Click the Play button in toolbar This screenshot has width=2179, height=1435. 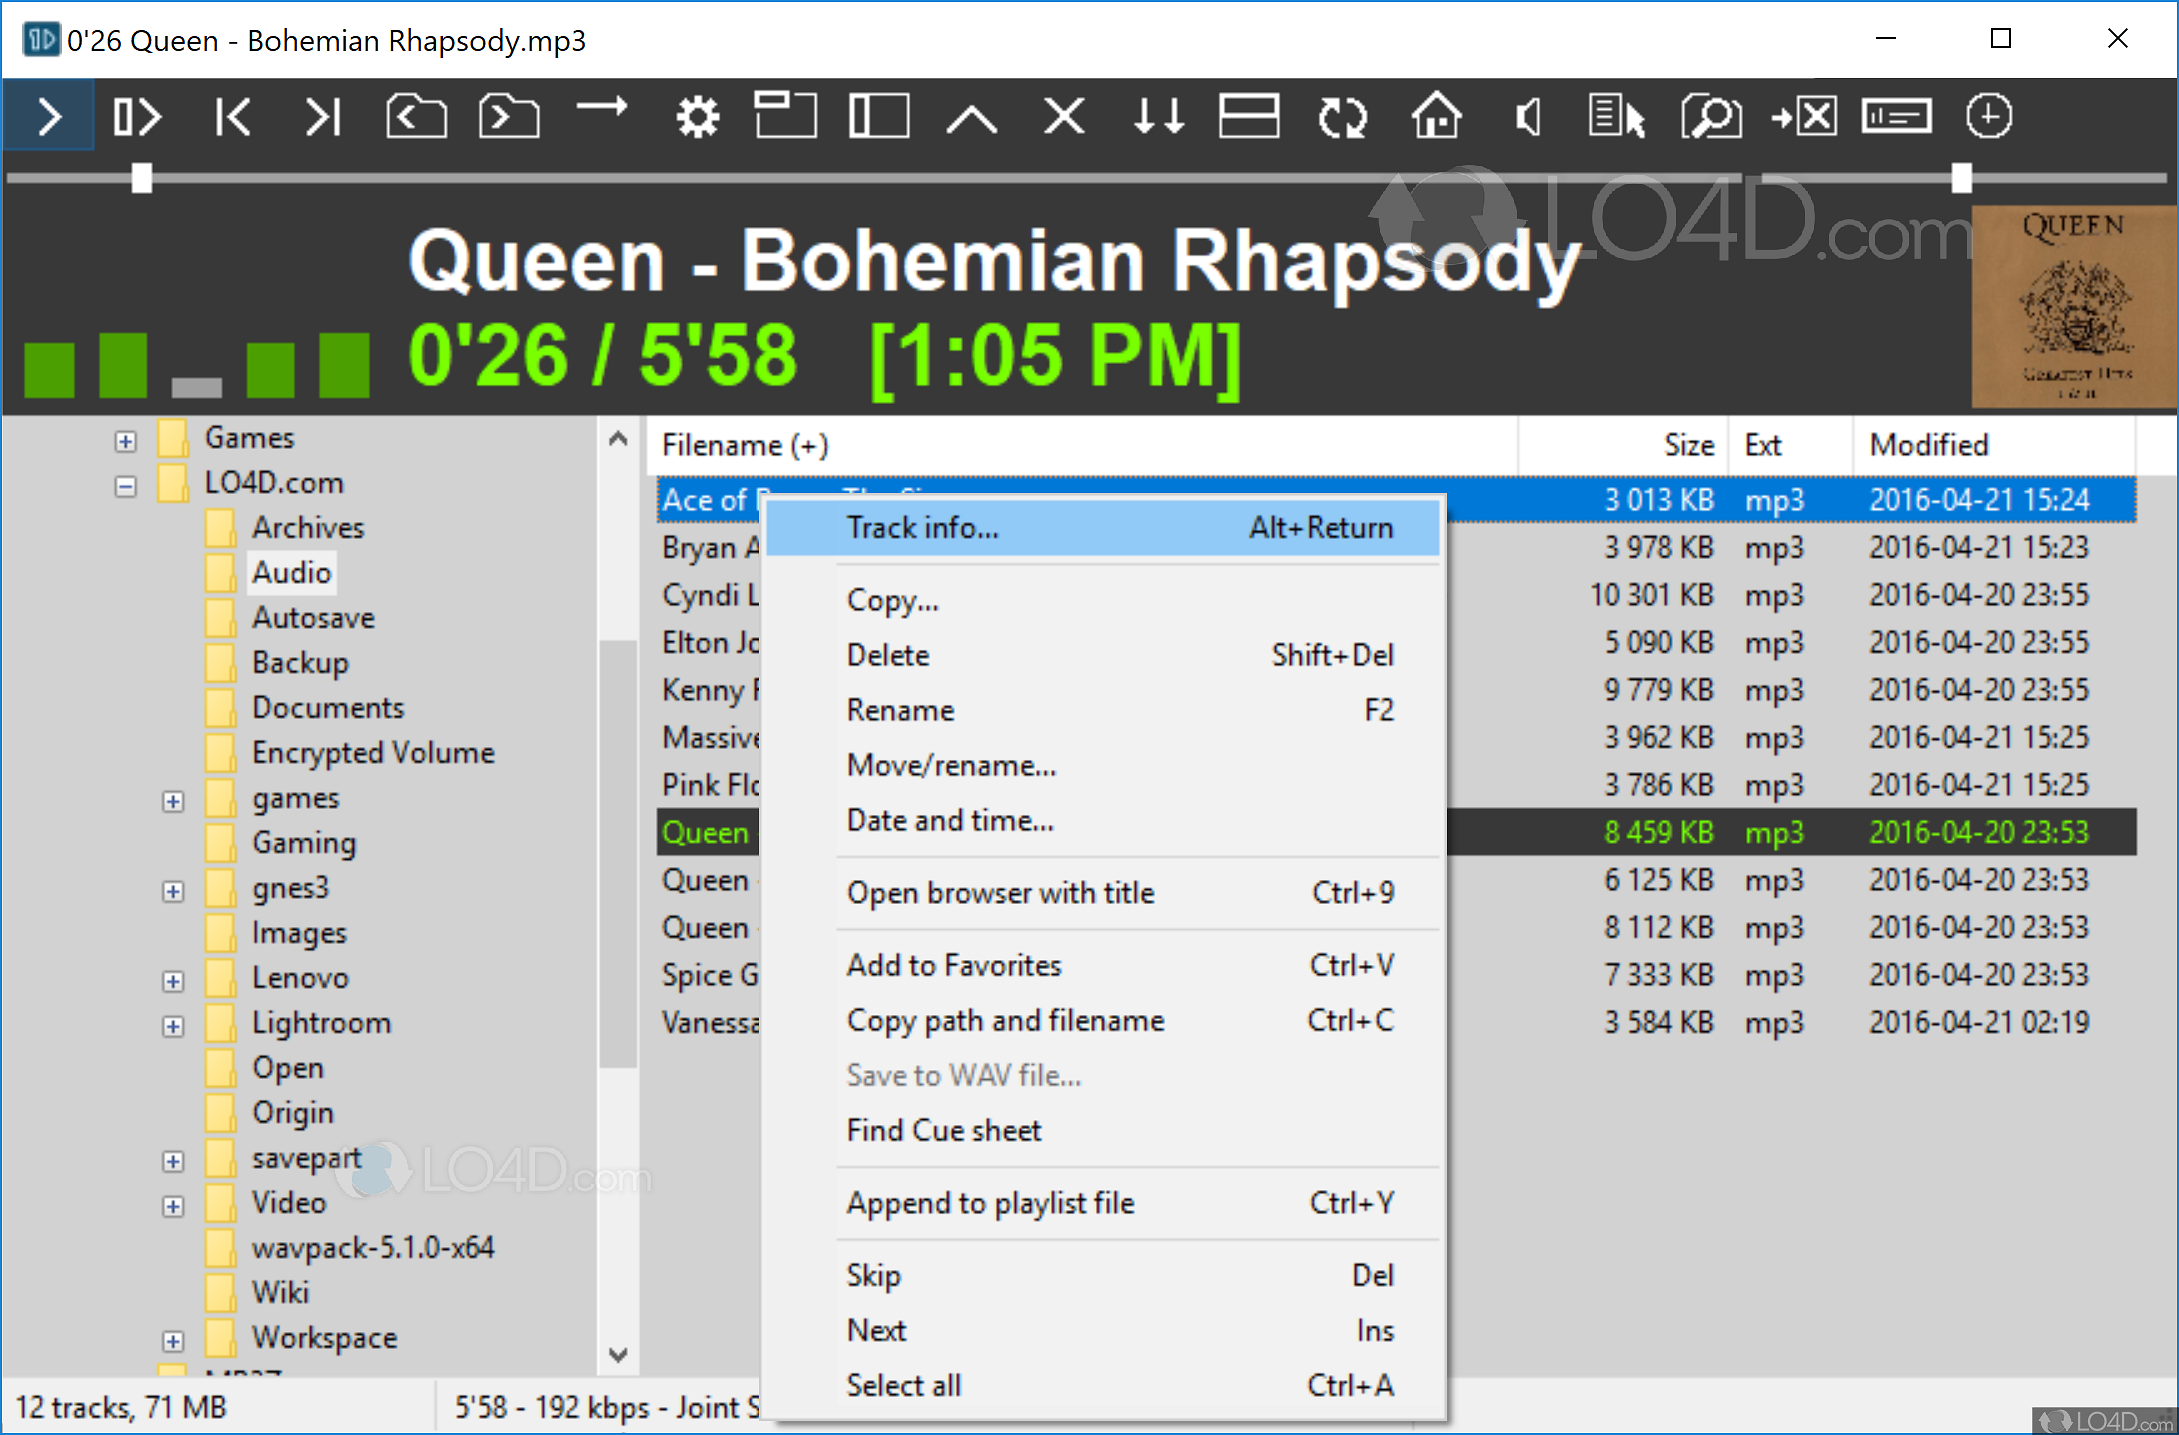coord(48,117)
